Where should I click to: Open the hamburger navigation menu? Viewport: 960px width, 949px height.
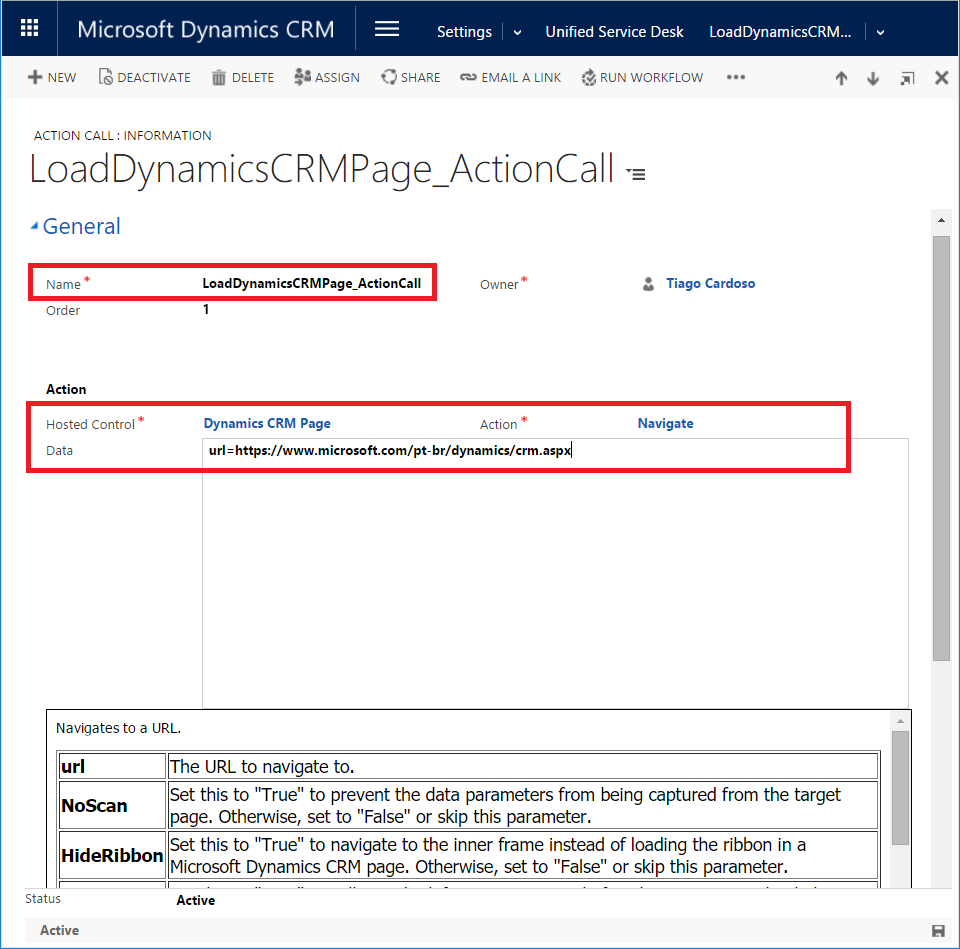tap(387, 29)
